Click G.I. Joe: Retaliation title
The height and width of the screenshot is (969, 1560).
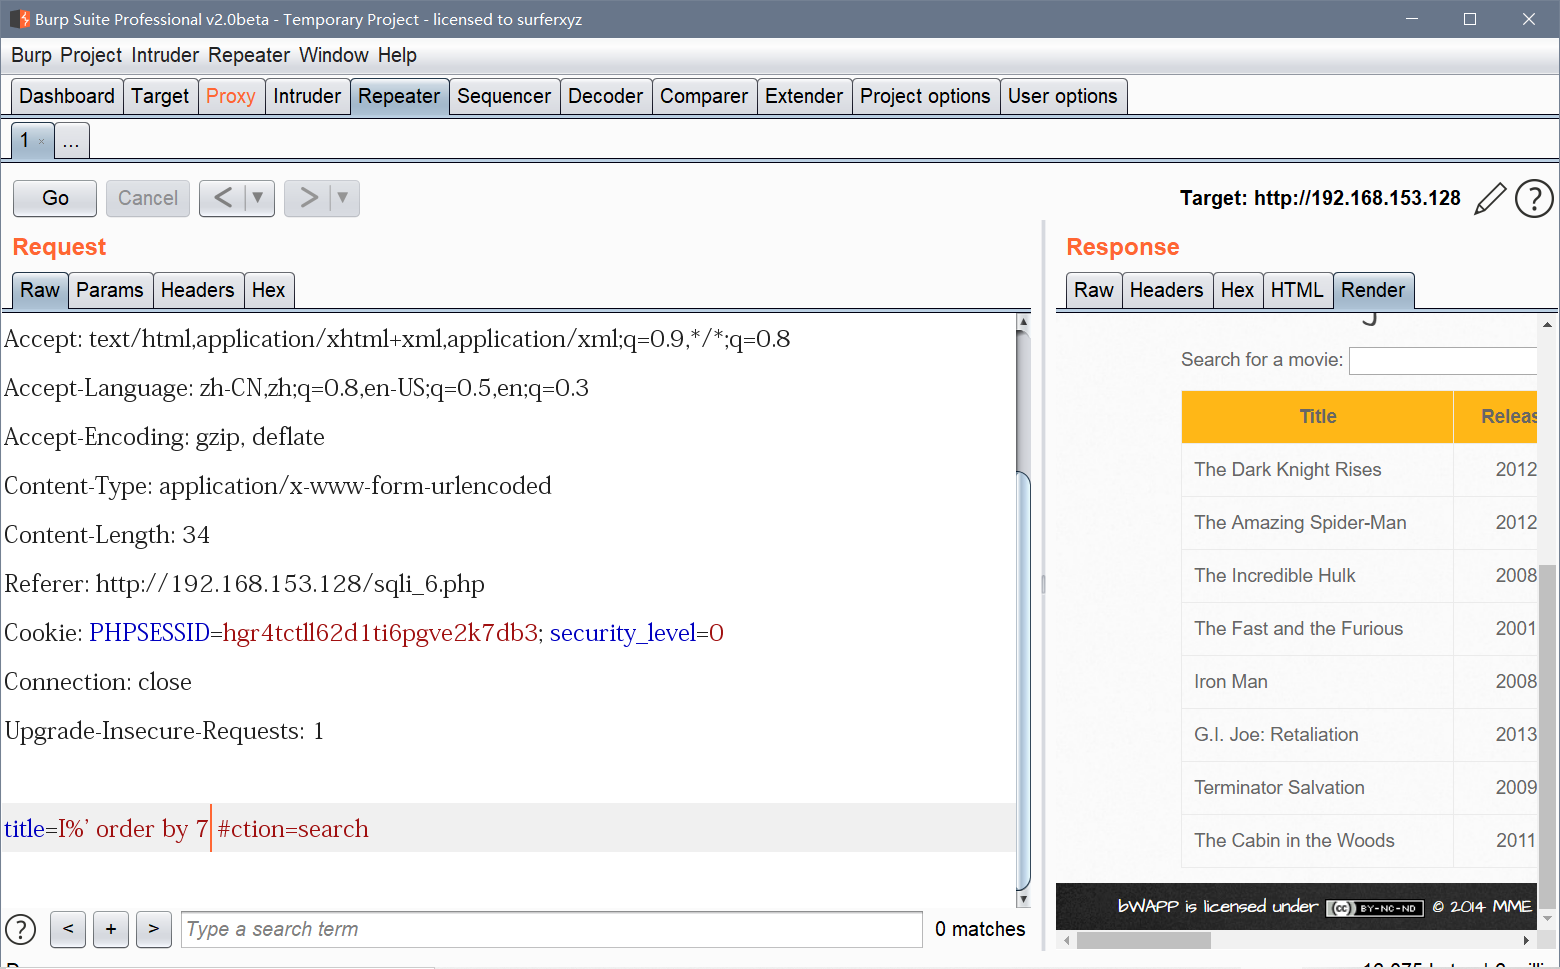(1276, 735)
